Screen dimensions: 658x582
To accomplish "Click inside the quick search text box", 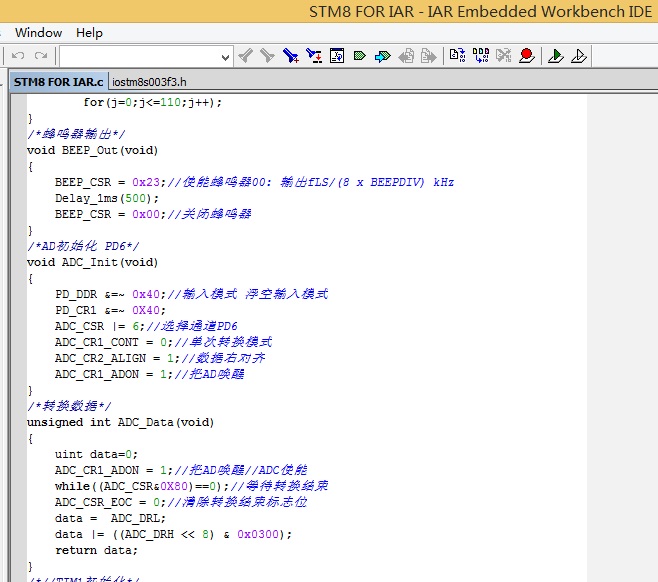I will point(139,56).
